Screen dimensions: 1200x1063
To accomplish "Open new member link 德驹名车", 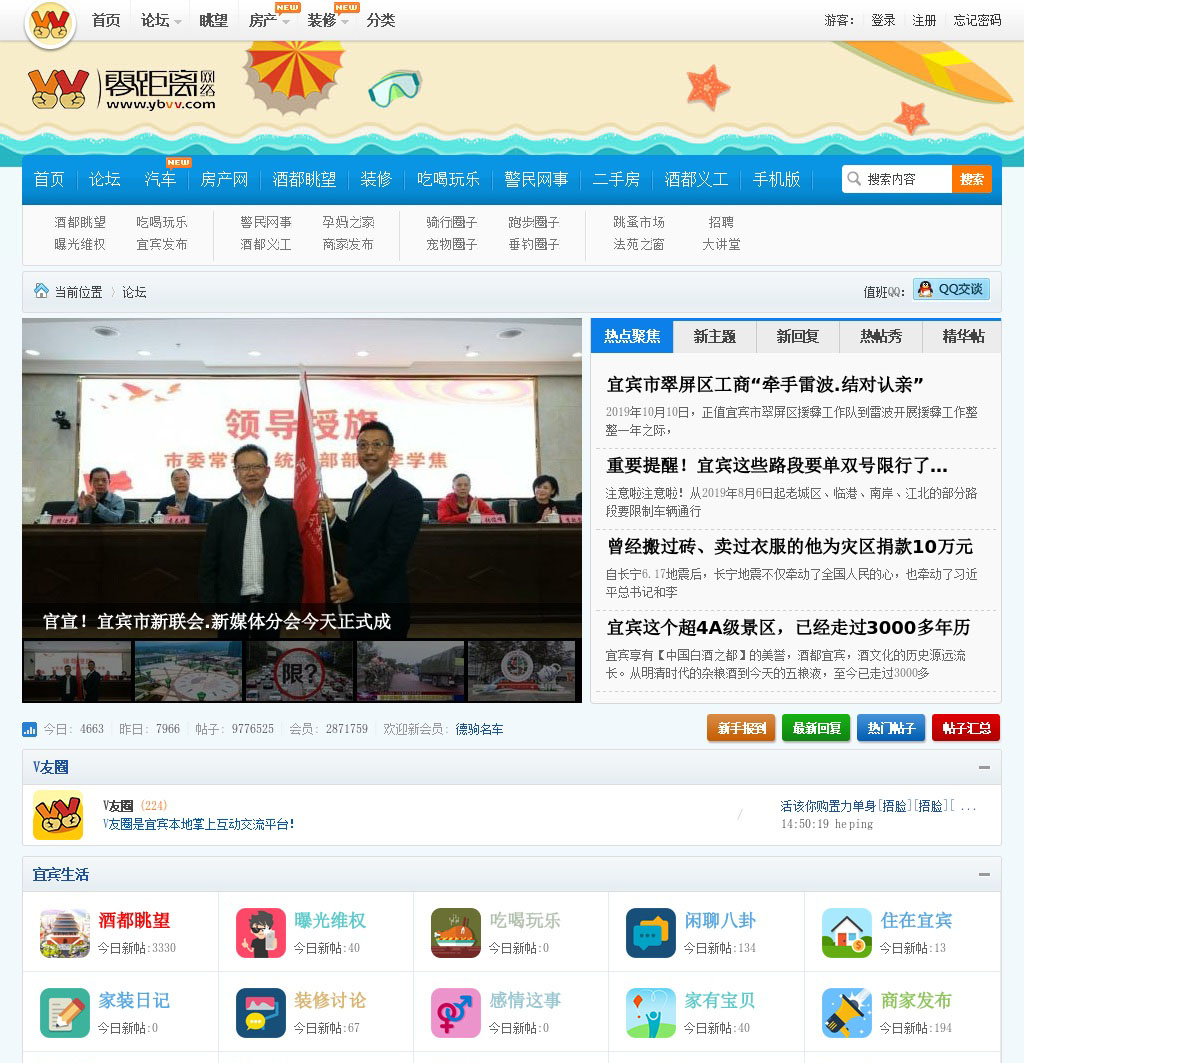I will click(x=480, y=729).
